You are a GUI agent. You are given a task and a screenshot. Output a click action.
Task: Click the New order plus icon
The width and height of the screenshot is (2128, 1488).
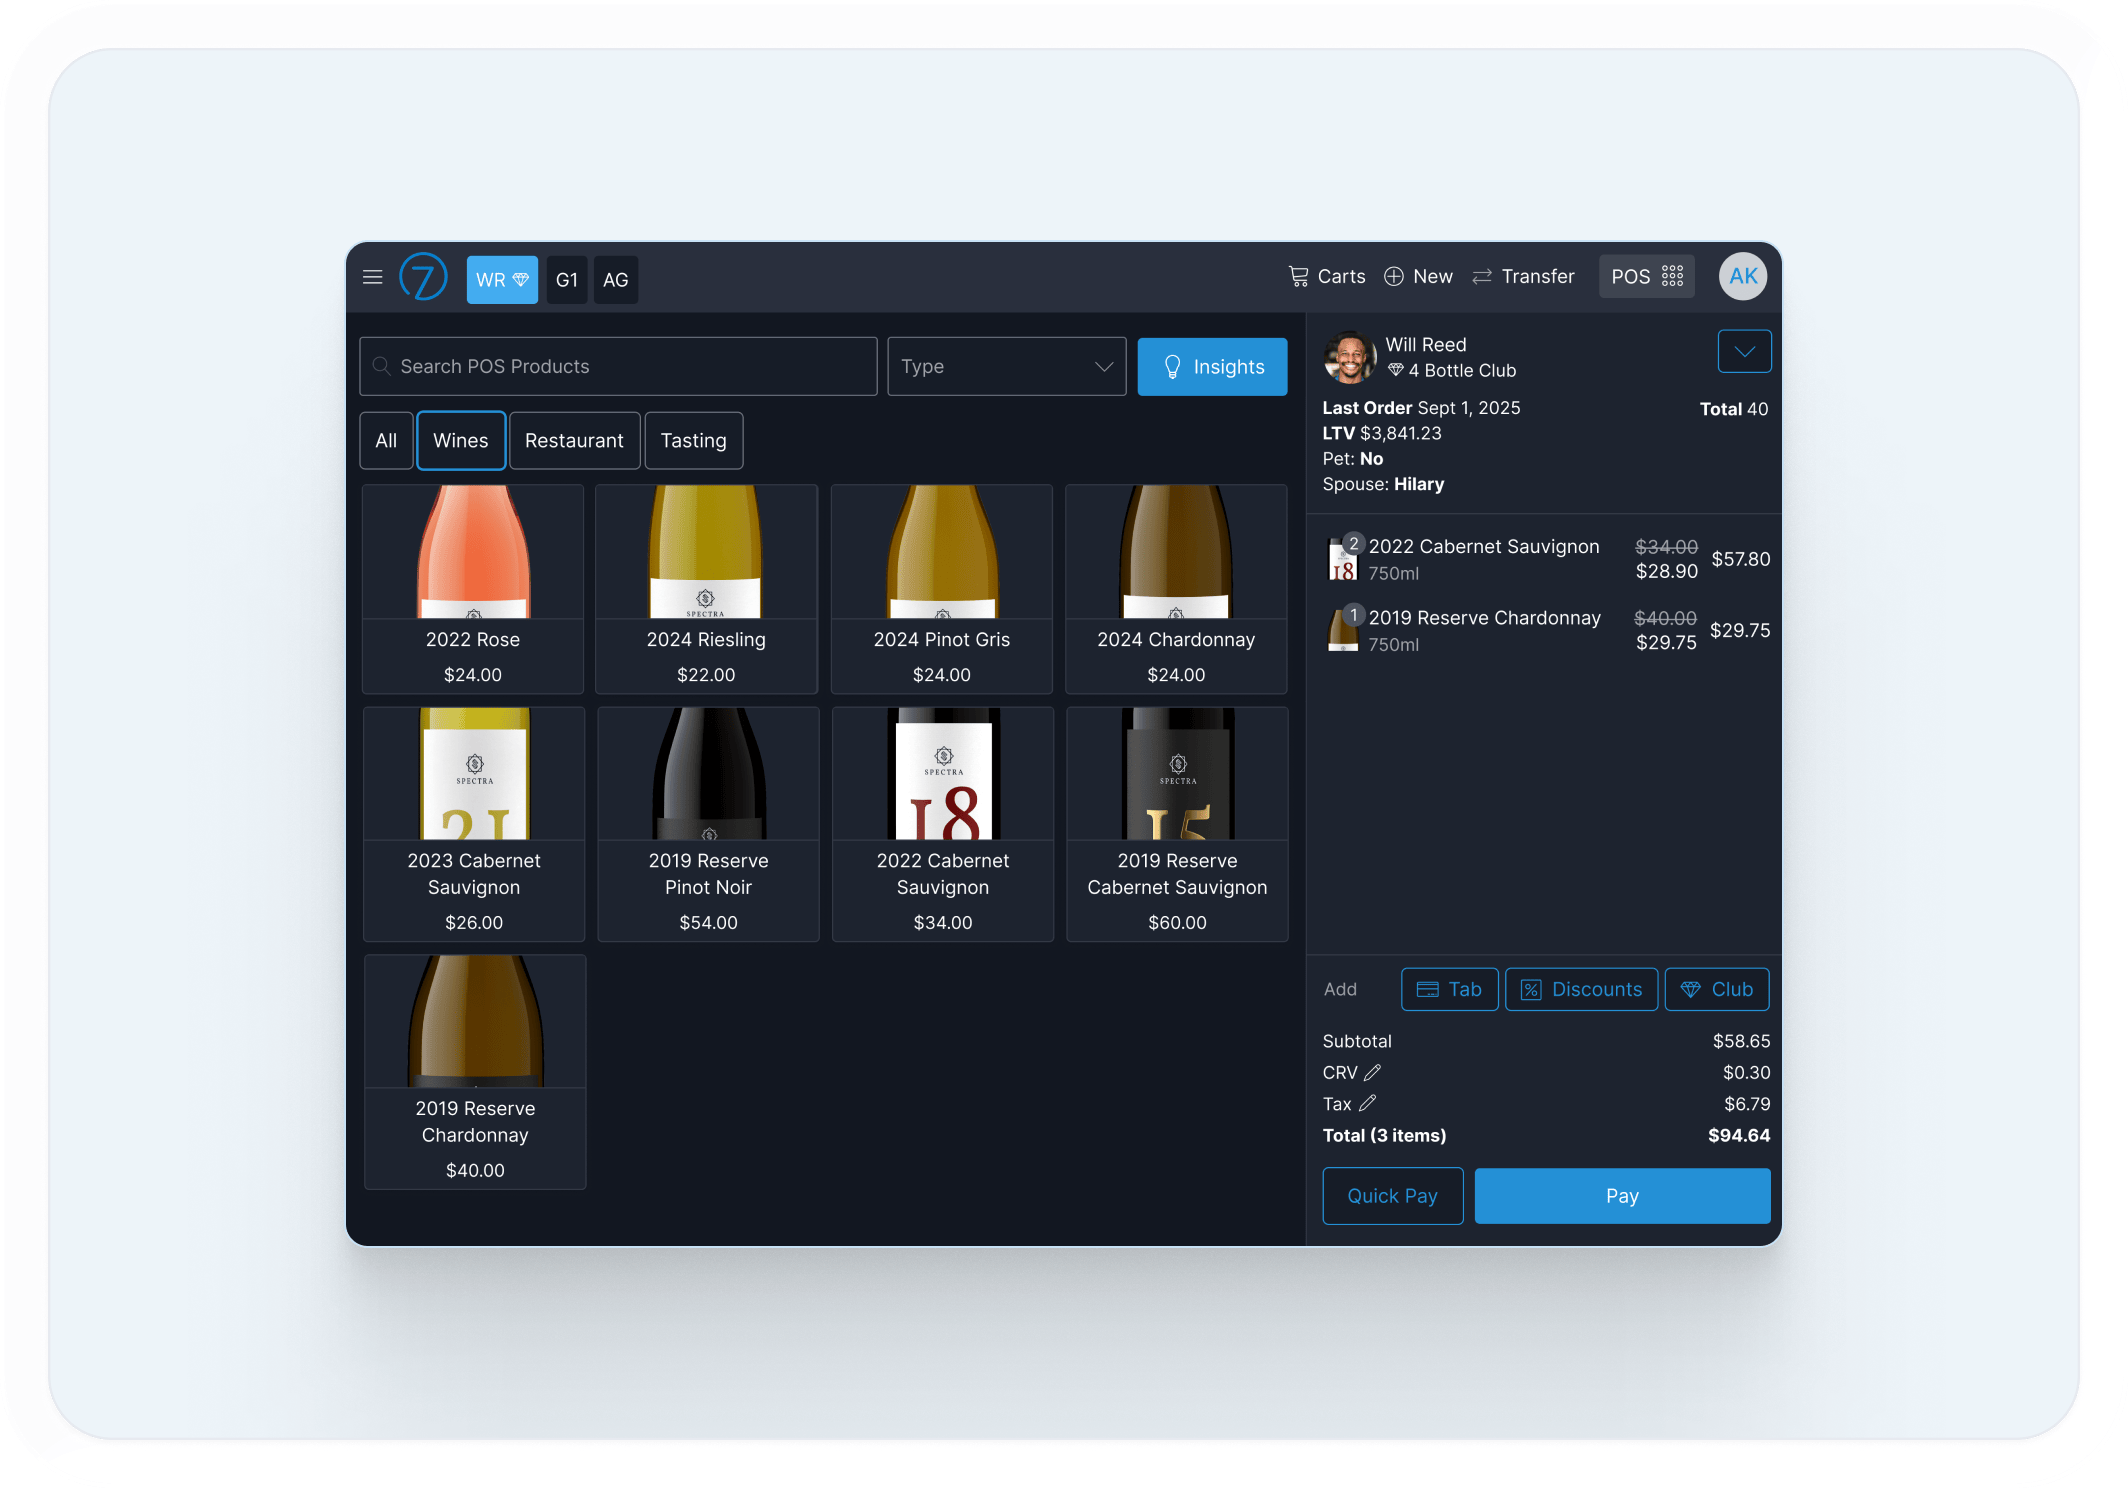[x=1393, y=276]
